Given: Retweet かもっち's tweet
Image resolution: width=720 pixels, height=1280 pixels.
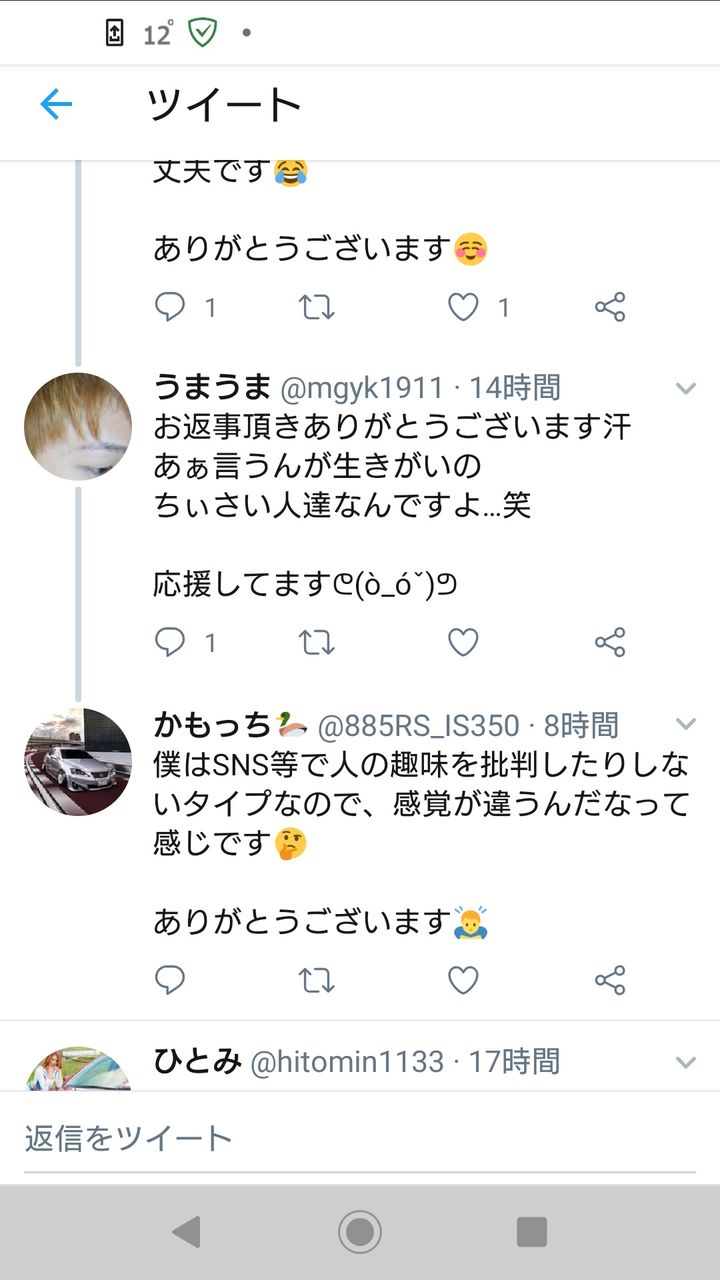Looking at the screenshot, I should (x=317, y=980).
